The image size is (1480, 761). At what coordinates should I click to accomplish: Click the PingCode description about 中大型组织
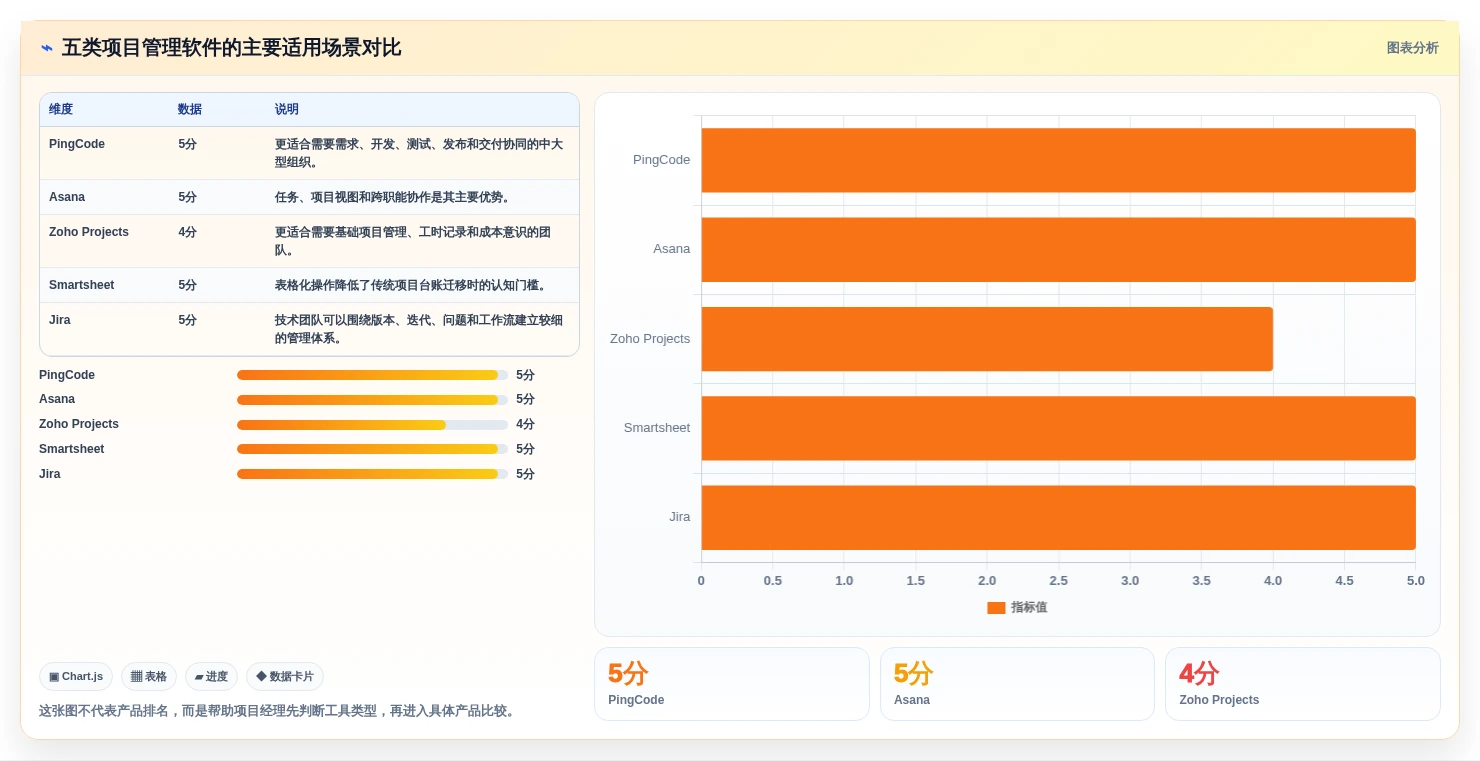pos(419,153)
